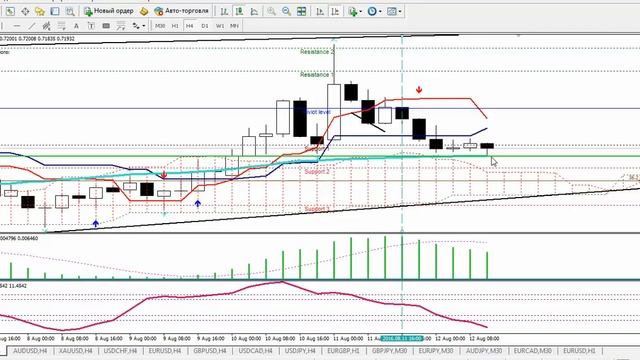This screenshot has width=640, height=360.
Task: Click the 12 Aug 08:00 time label
Action: tap(484, 338)
